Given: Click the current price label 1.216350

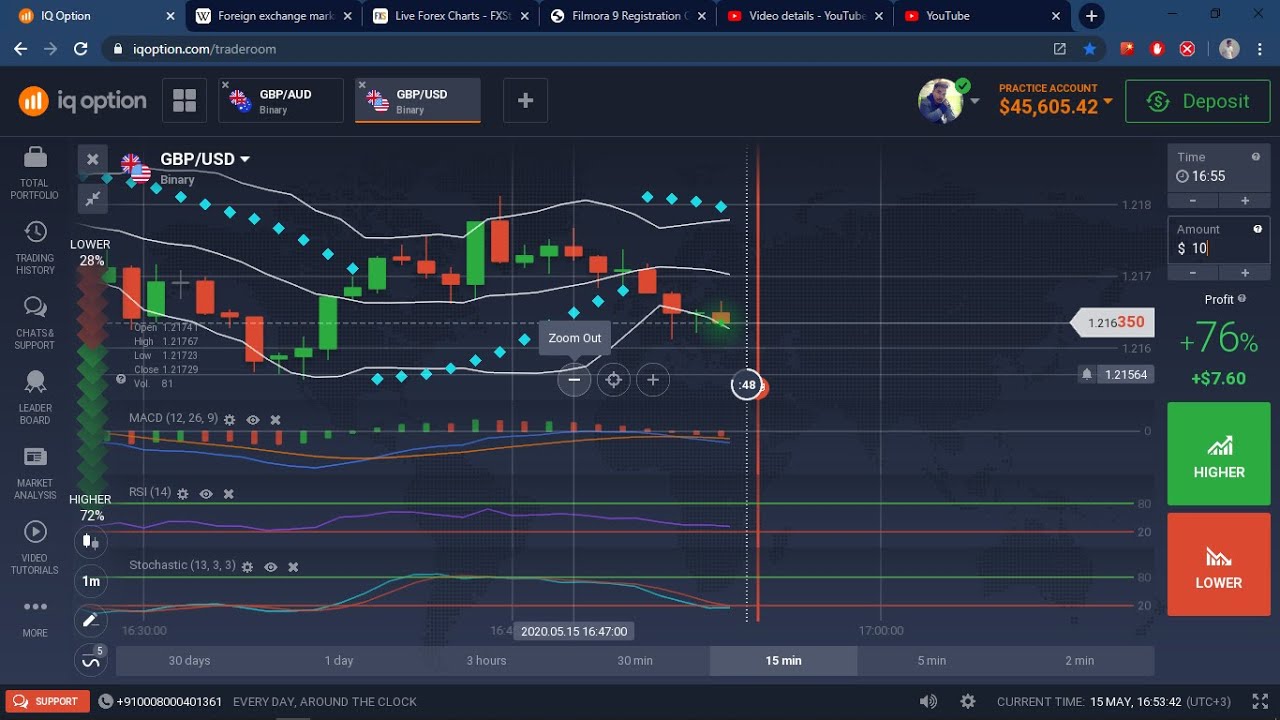Looking at the screenshot, I should (x=1113, y=322).
